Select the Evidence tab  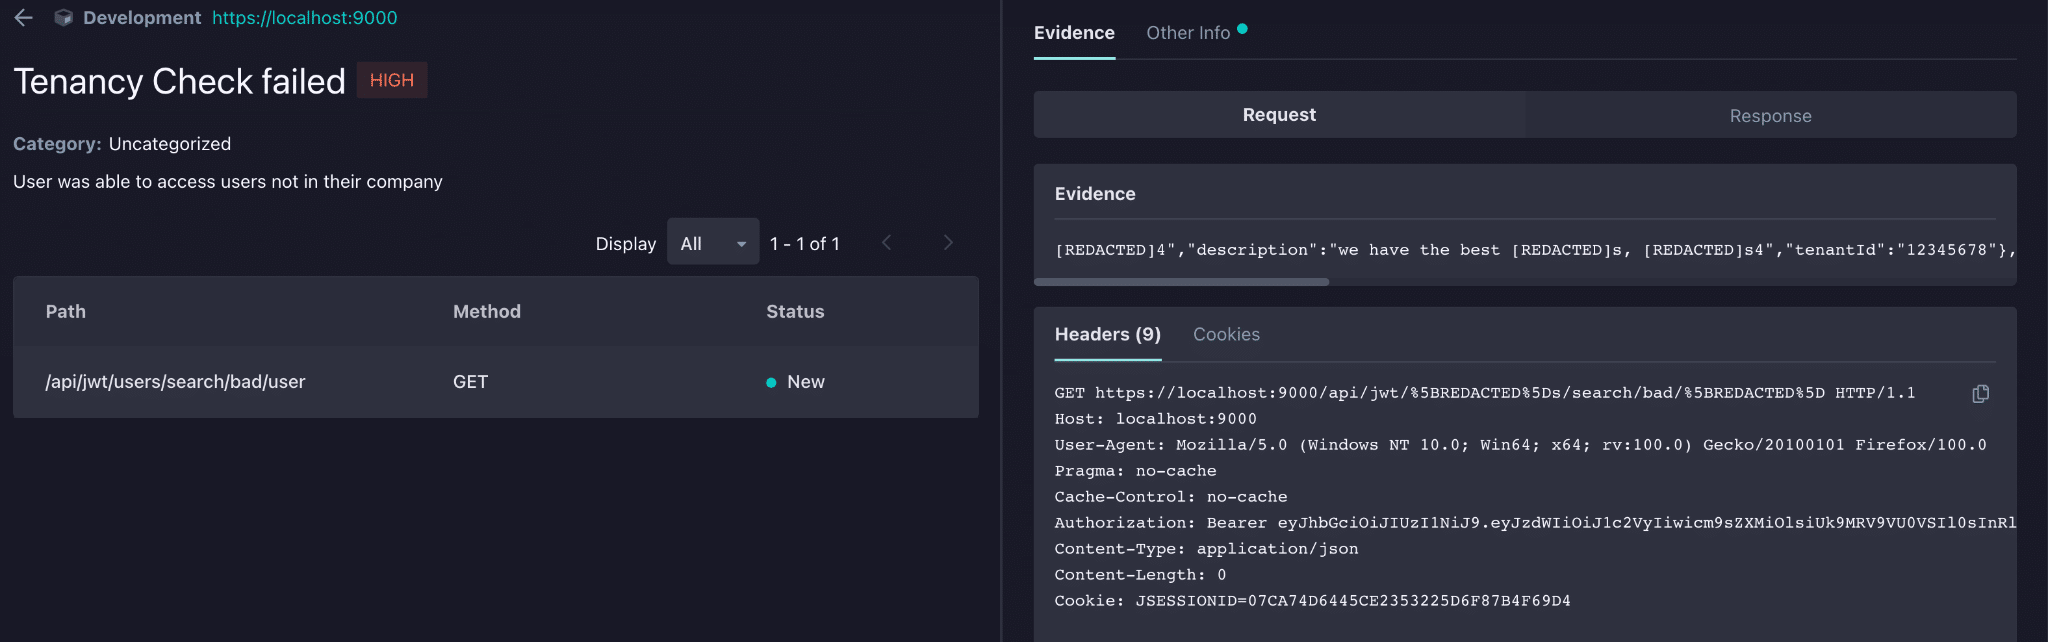(x=1074, y=33)
